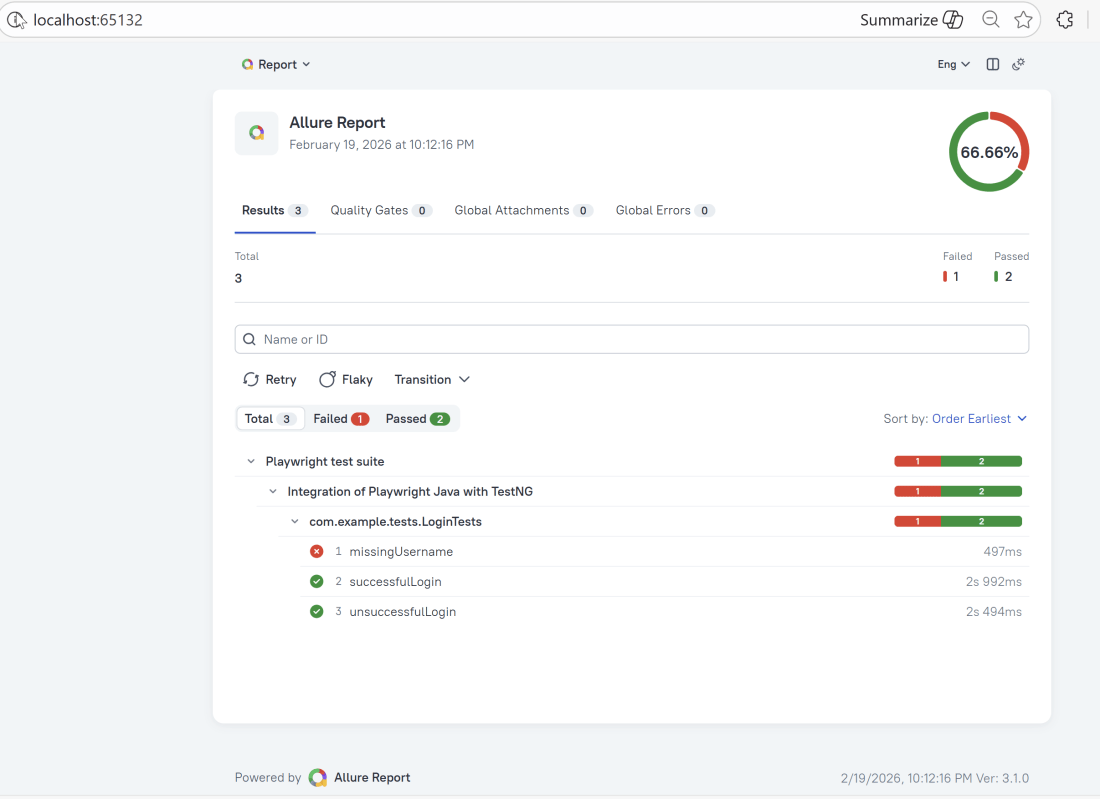Open the Transition filter dropdown
The image size is (1100, 799).
pos(432,380)
